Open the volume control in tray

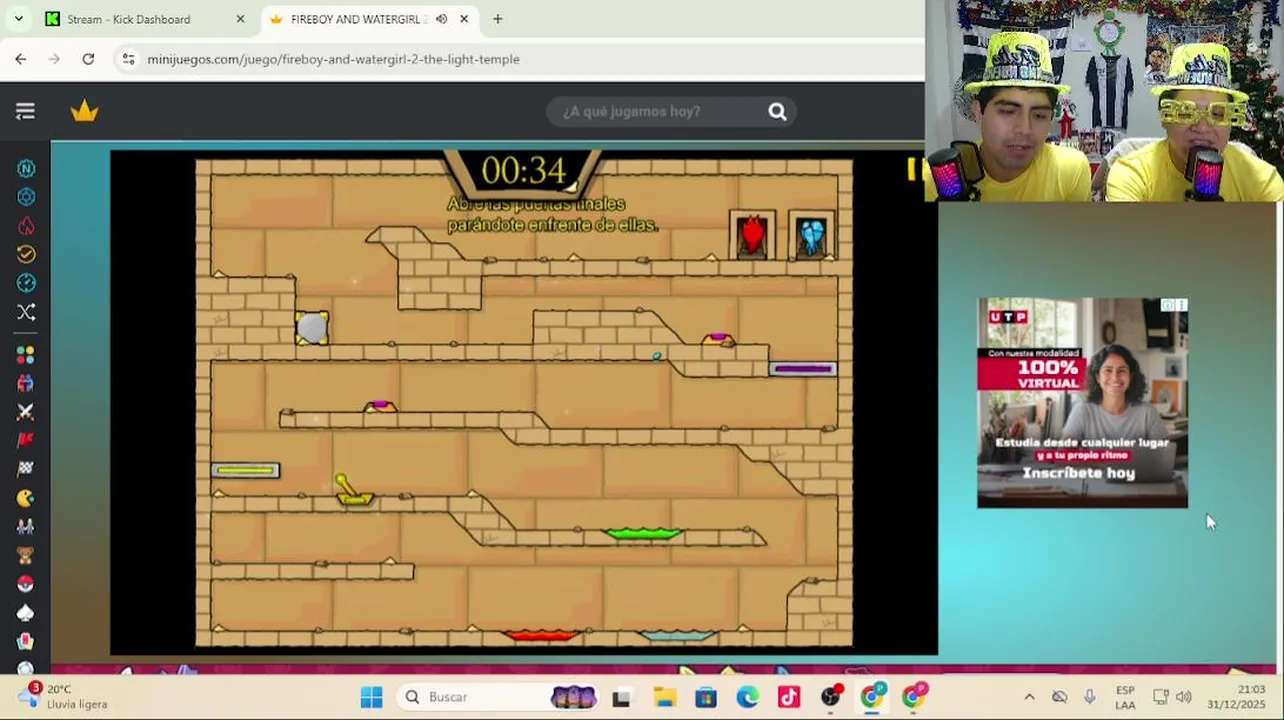coord(1184,697)
